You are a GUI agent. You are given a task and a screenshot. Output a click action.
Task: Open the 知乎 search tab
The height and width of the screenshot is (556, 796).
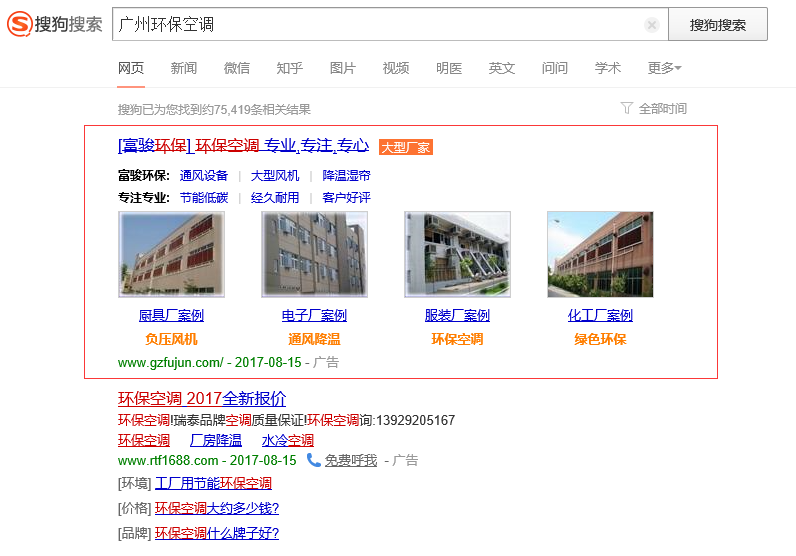coord(290,68)
